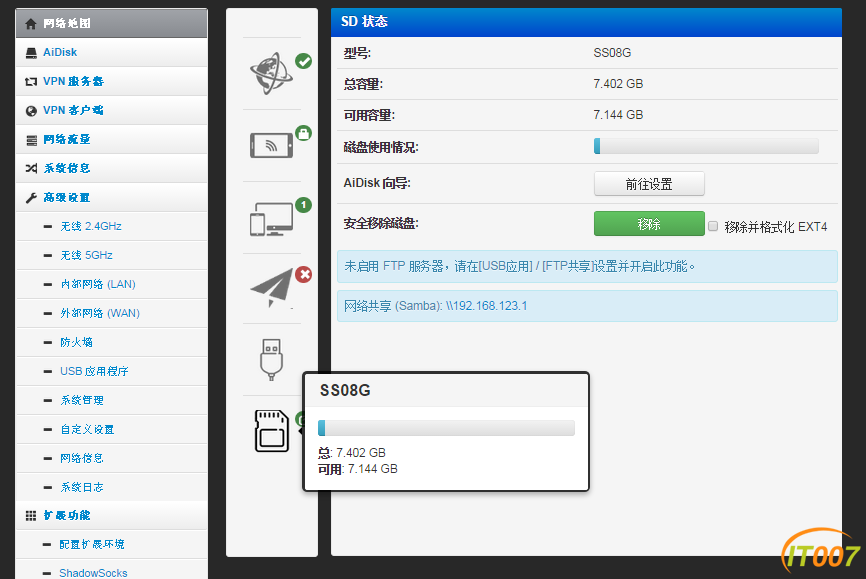Image resolution: width=866 pixels, height=579 pixels.
Task: Click the grid icon for extension features
Action: pos(31,515)
